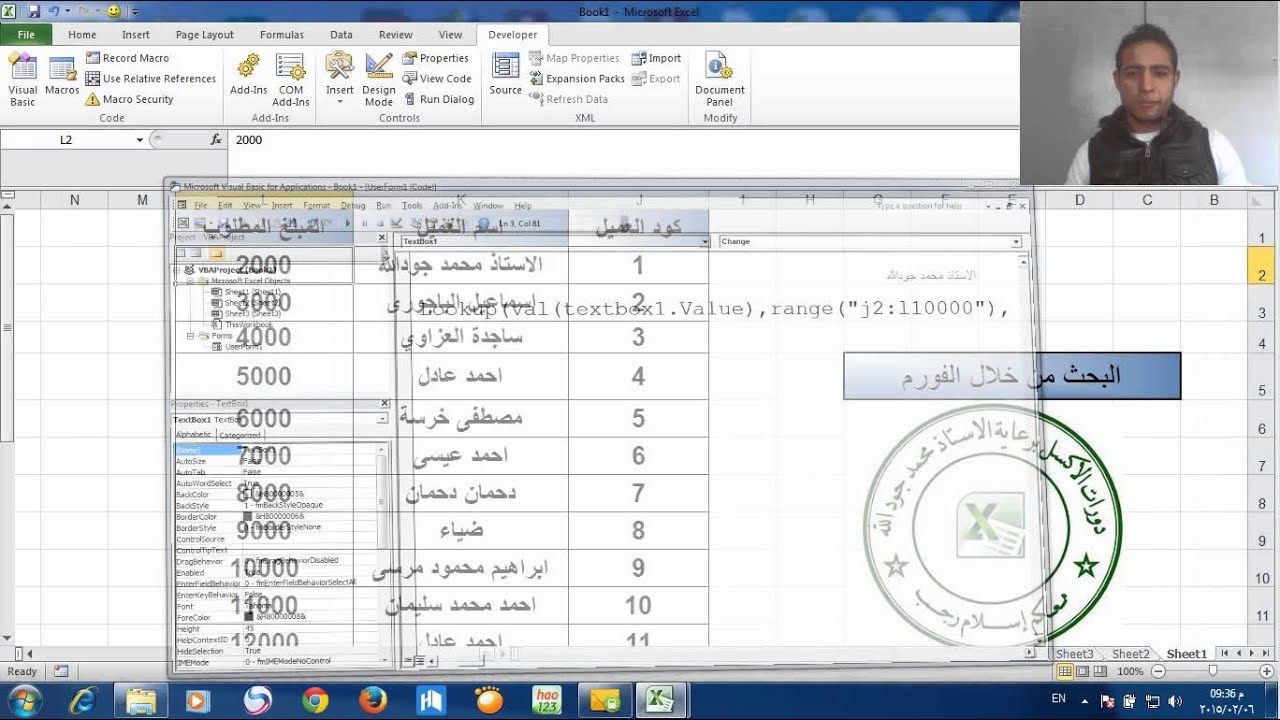Open Change procedure dropdown in VBA window
The image size is (1280, 720).
point(1016,242)
